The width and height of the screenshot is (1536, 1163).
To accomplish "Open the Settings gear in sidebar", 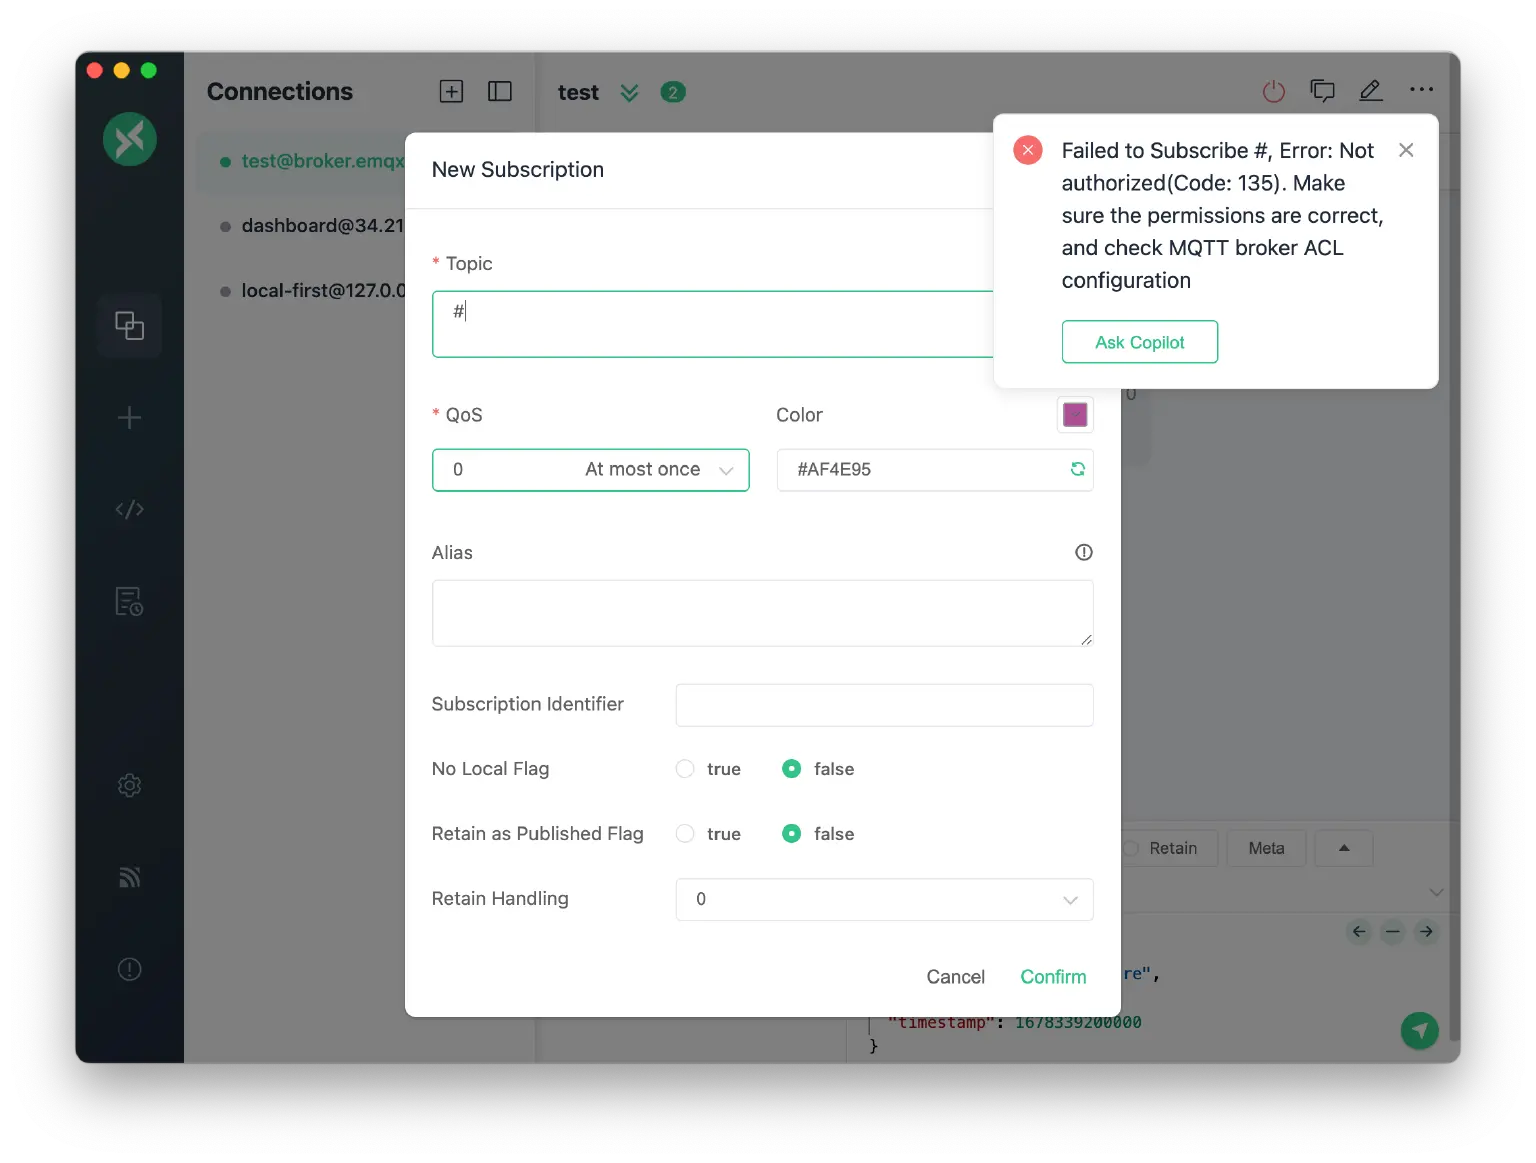I will click(129, 786).
